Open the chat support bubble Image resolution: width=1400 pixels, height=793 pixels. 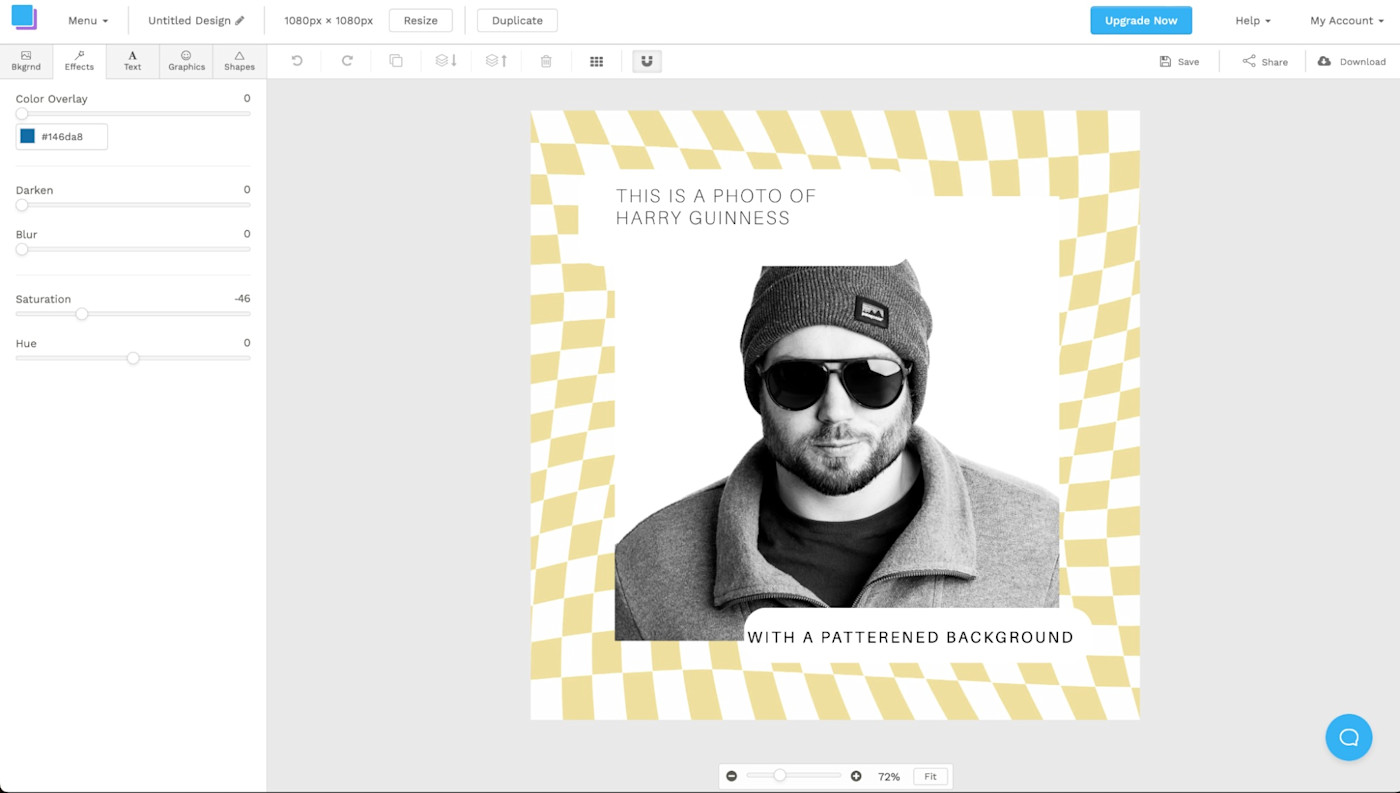1349,737
